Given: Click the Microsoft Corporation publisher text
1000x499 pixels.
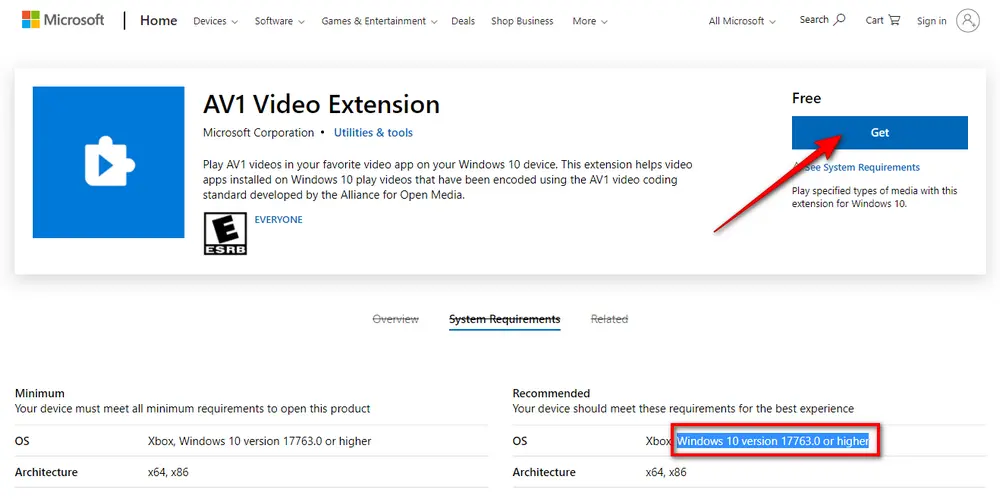Looking at the screenshot, I should tap(258, 133).
